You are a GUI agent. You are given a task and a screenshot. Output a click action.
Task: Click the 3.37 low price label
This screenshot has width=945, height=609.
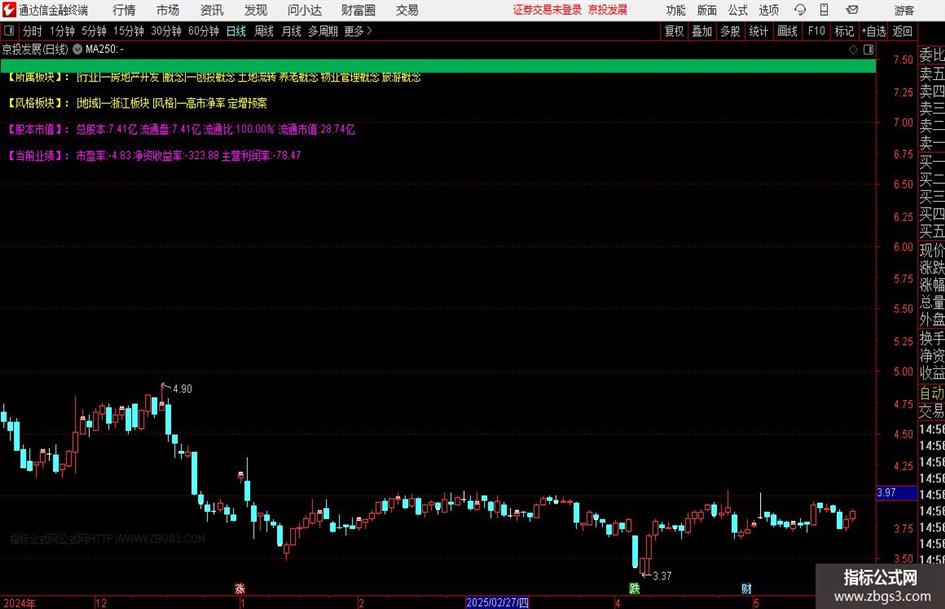(662, 576)
